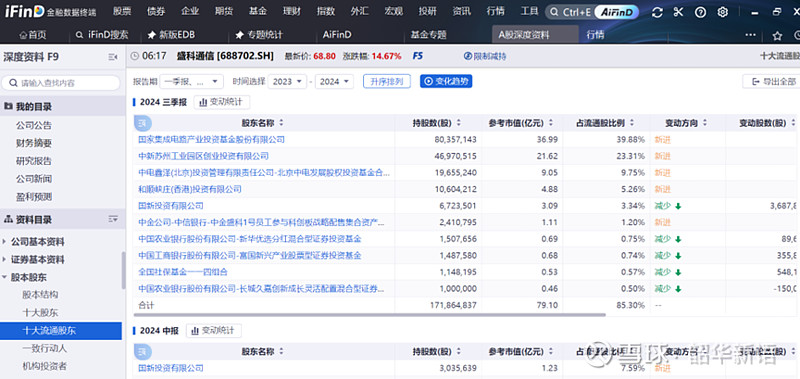The height and width of the screenshot is (379, 800).
Task: Open 盈利预测 in 我的目录
Action: 34,197
